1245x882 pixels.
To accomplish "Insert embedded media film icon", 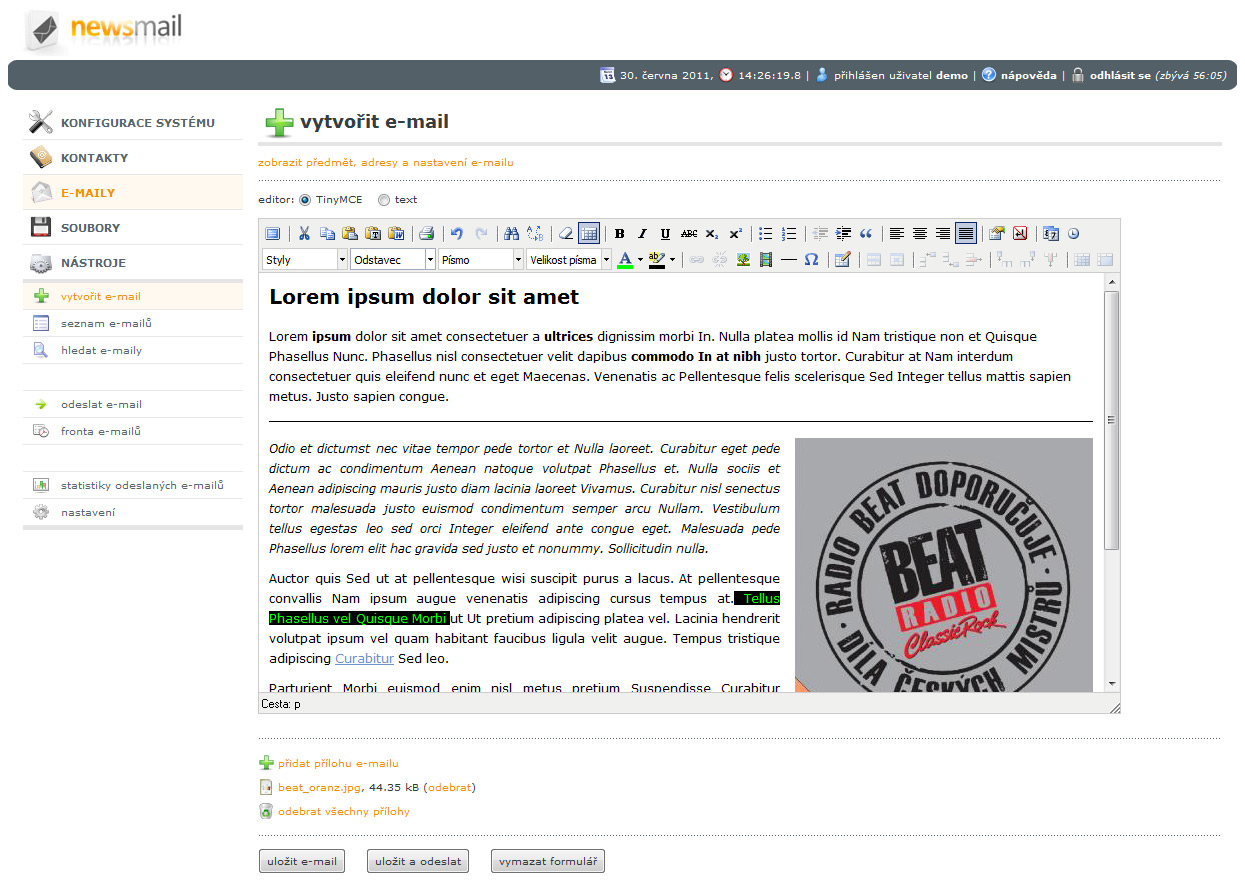I will [766, 260].
